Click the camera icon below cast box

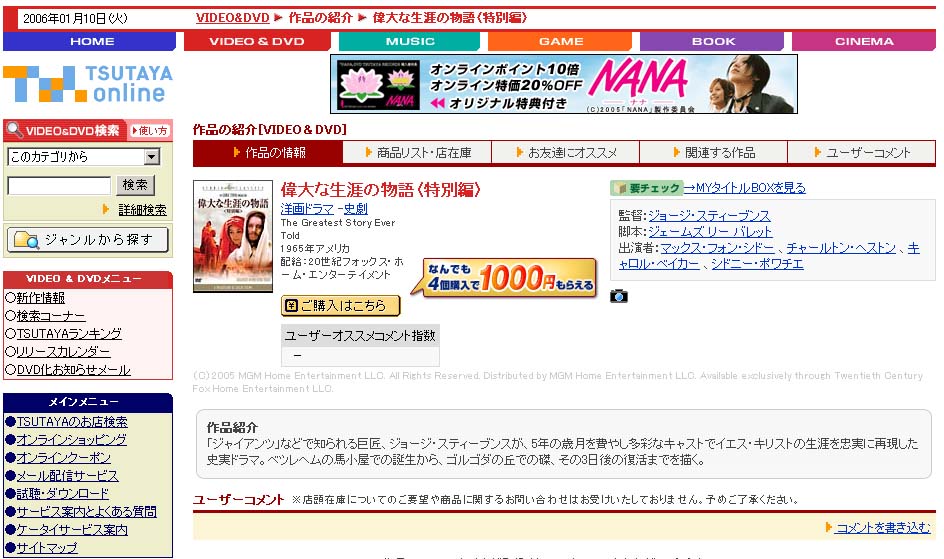click(618, 296)
